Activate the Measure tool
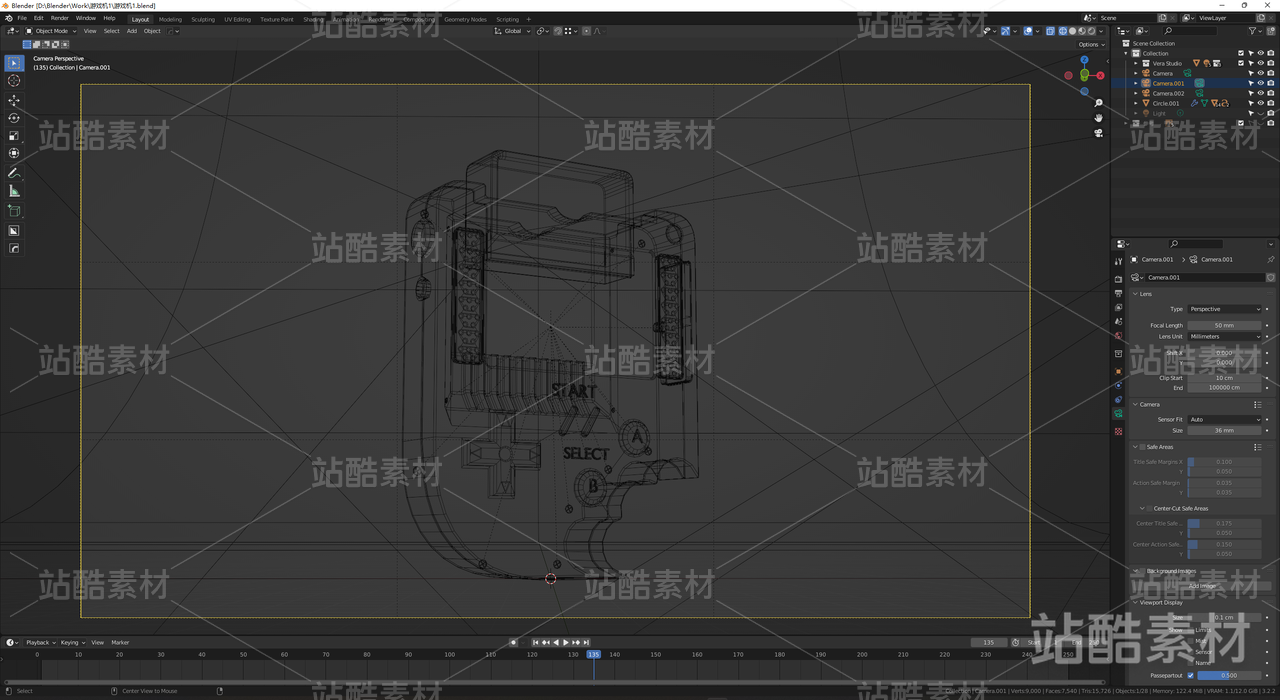 coord(14,191)
